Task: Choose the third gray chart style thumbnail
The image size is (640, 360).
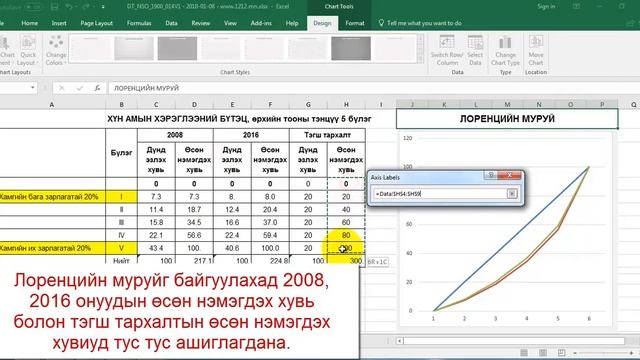Action: click(178, 48)
